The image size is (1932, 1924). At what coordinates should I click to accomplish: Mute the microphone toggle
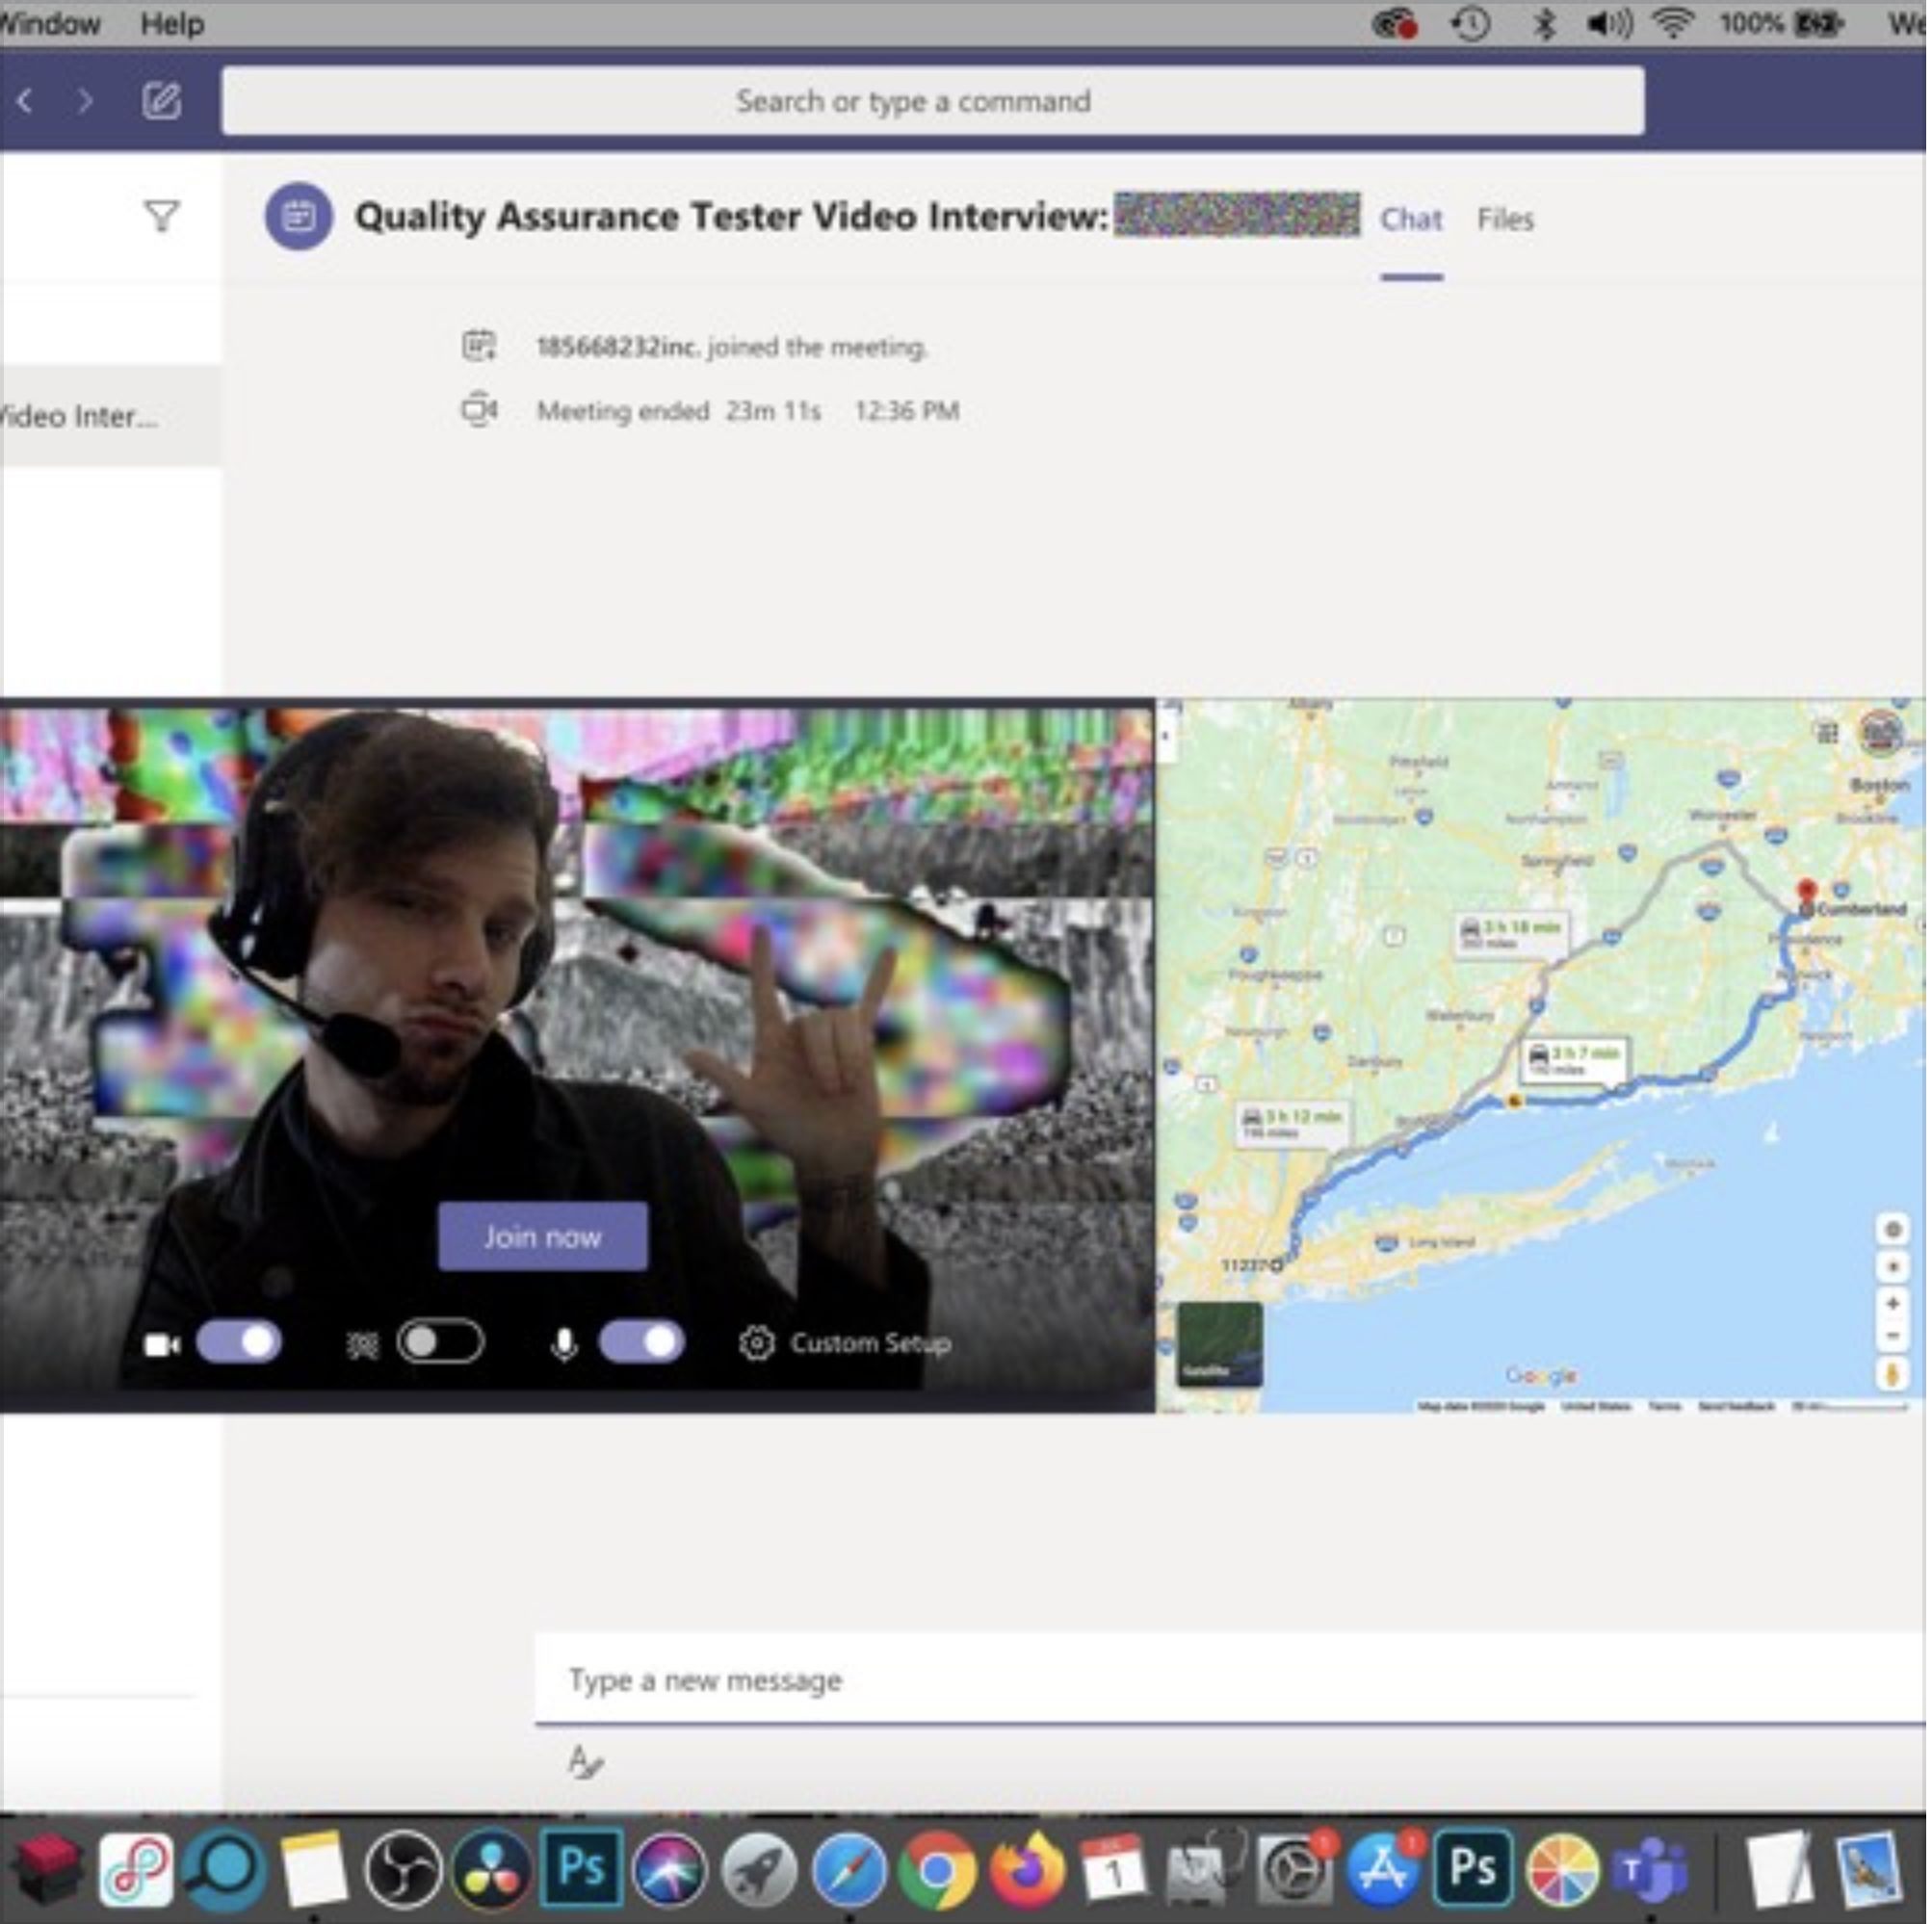pyautogui.click(x=641, y=1343)
